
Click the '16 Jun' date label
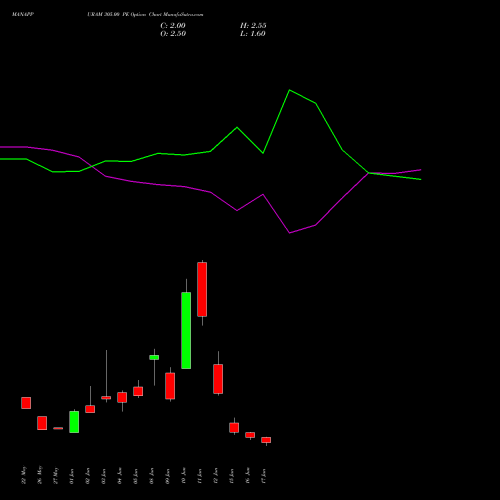click(x=247, y=476)
